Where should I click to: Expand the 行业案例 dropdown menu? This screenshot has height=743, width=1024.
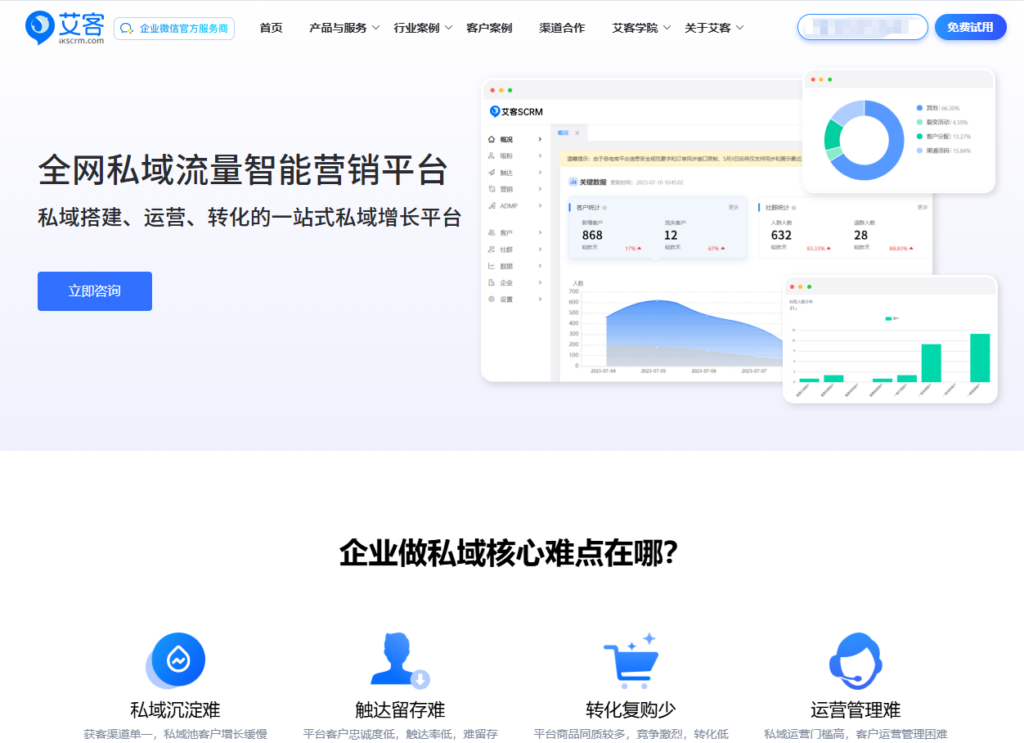tap(423, 28)
